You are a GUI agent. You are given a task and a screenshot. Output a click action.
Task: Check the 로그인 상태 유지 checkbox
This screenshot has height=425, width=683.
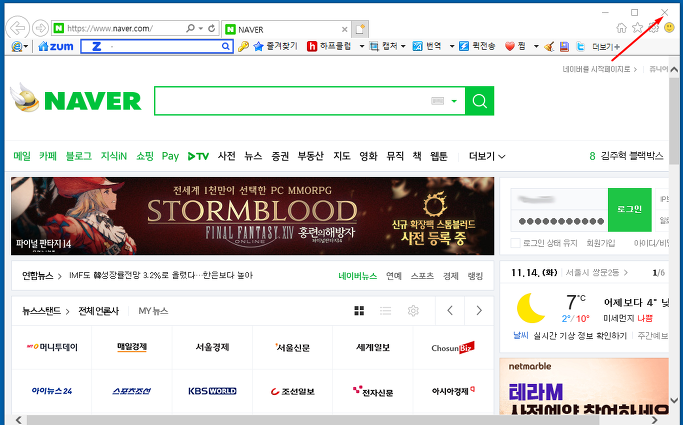(515, 243)
